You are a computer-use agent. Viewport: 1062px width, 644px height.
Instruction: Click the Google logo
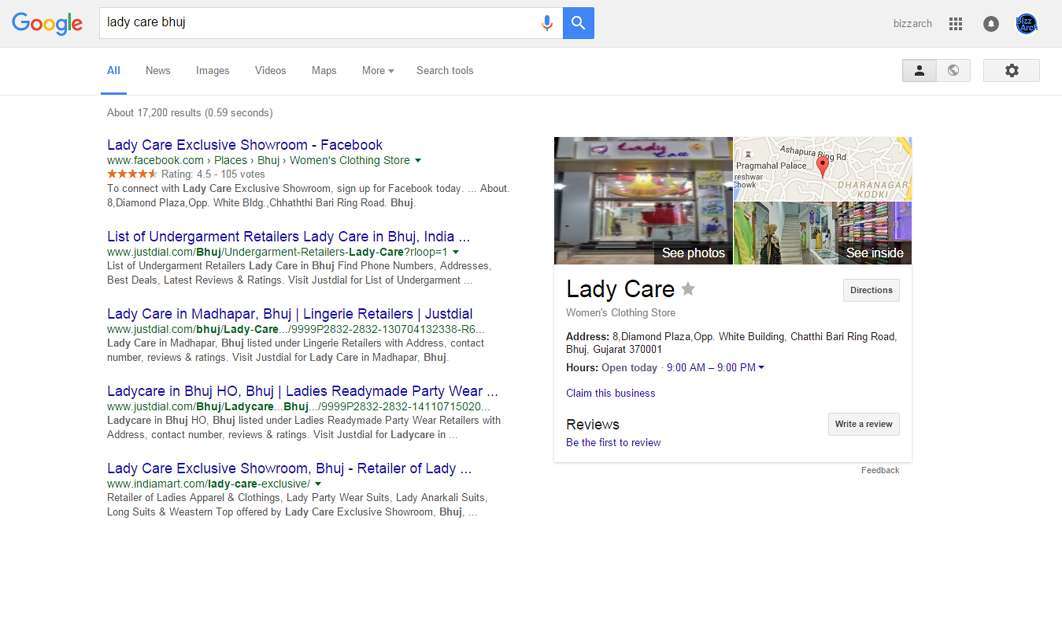point(47,24)
